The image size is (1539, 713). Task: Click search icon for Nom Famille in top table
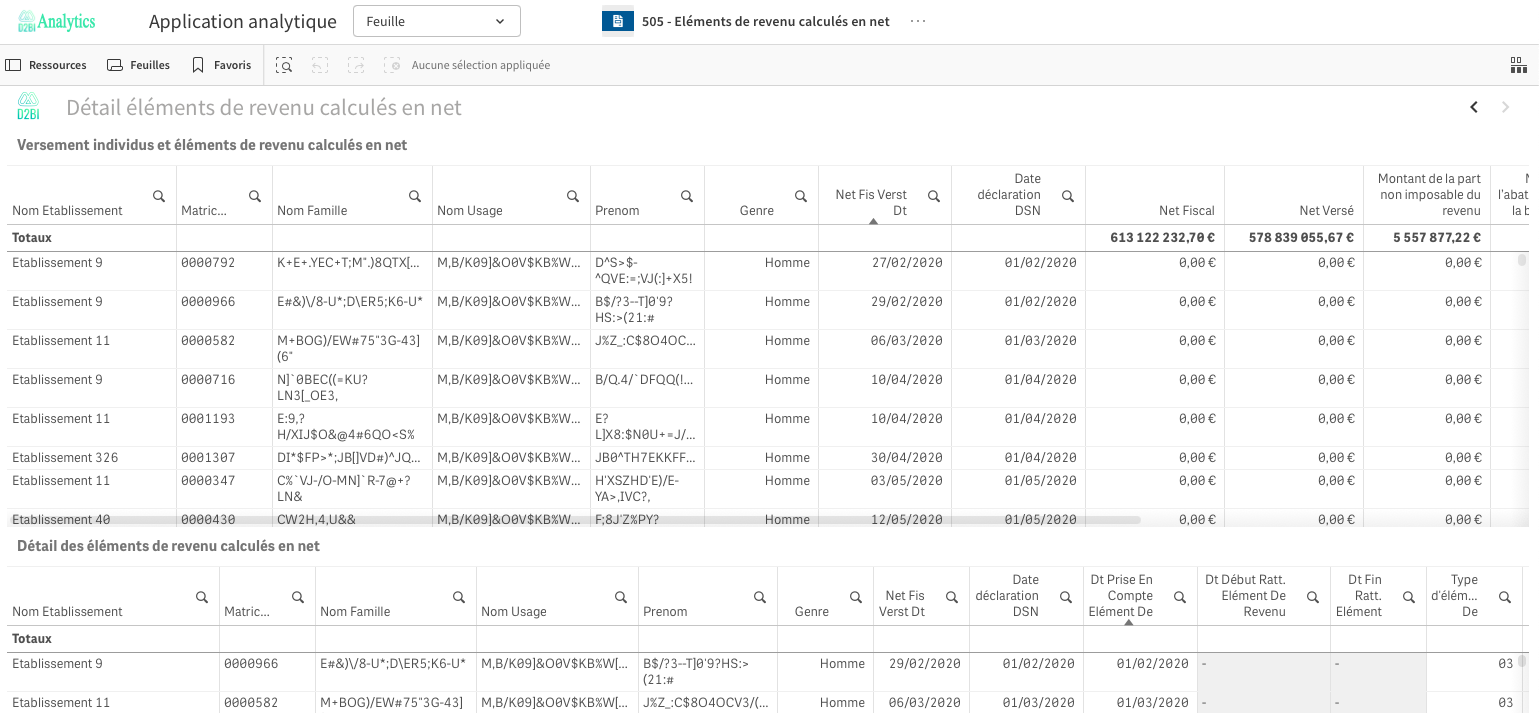coord(415,196)
